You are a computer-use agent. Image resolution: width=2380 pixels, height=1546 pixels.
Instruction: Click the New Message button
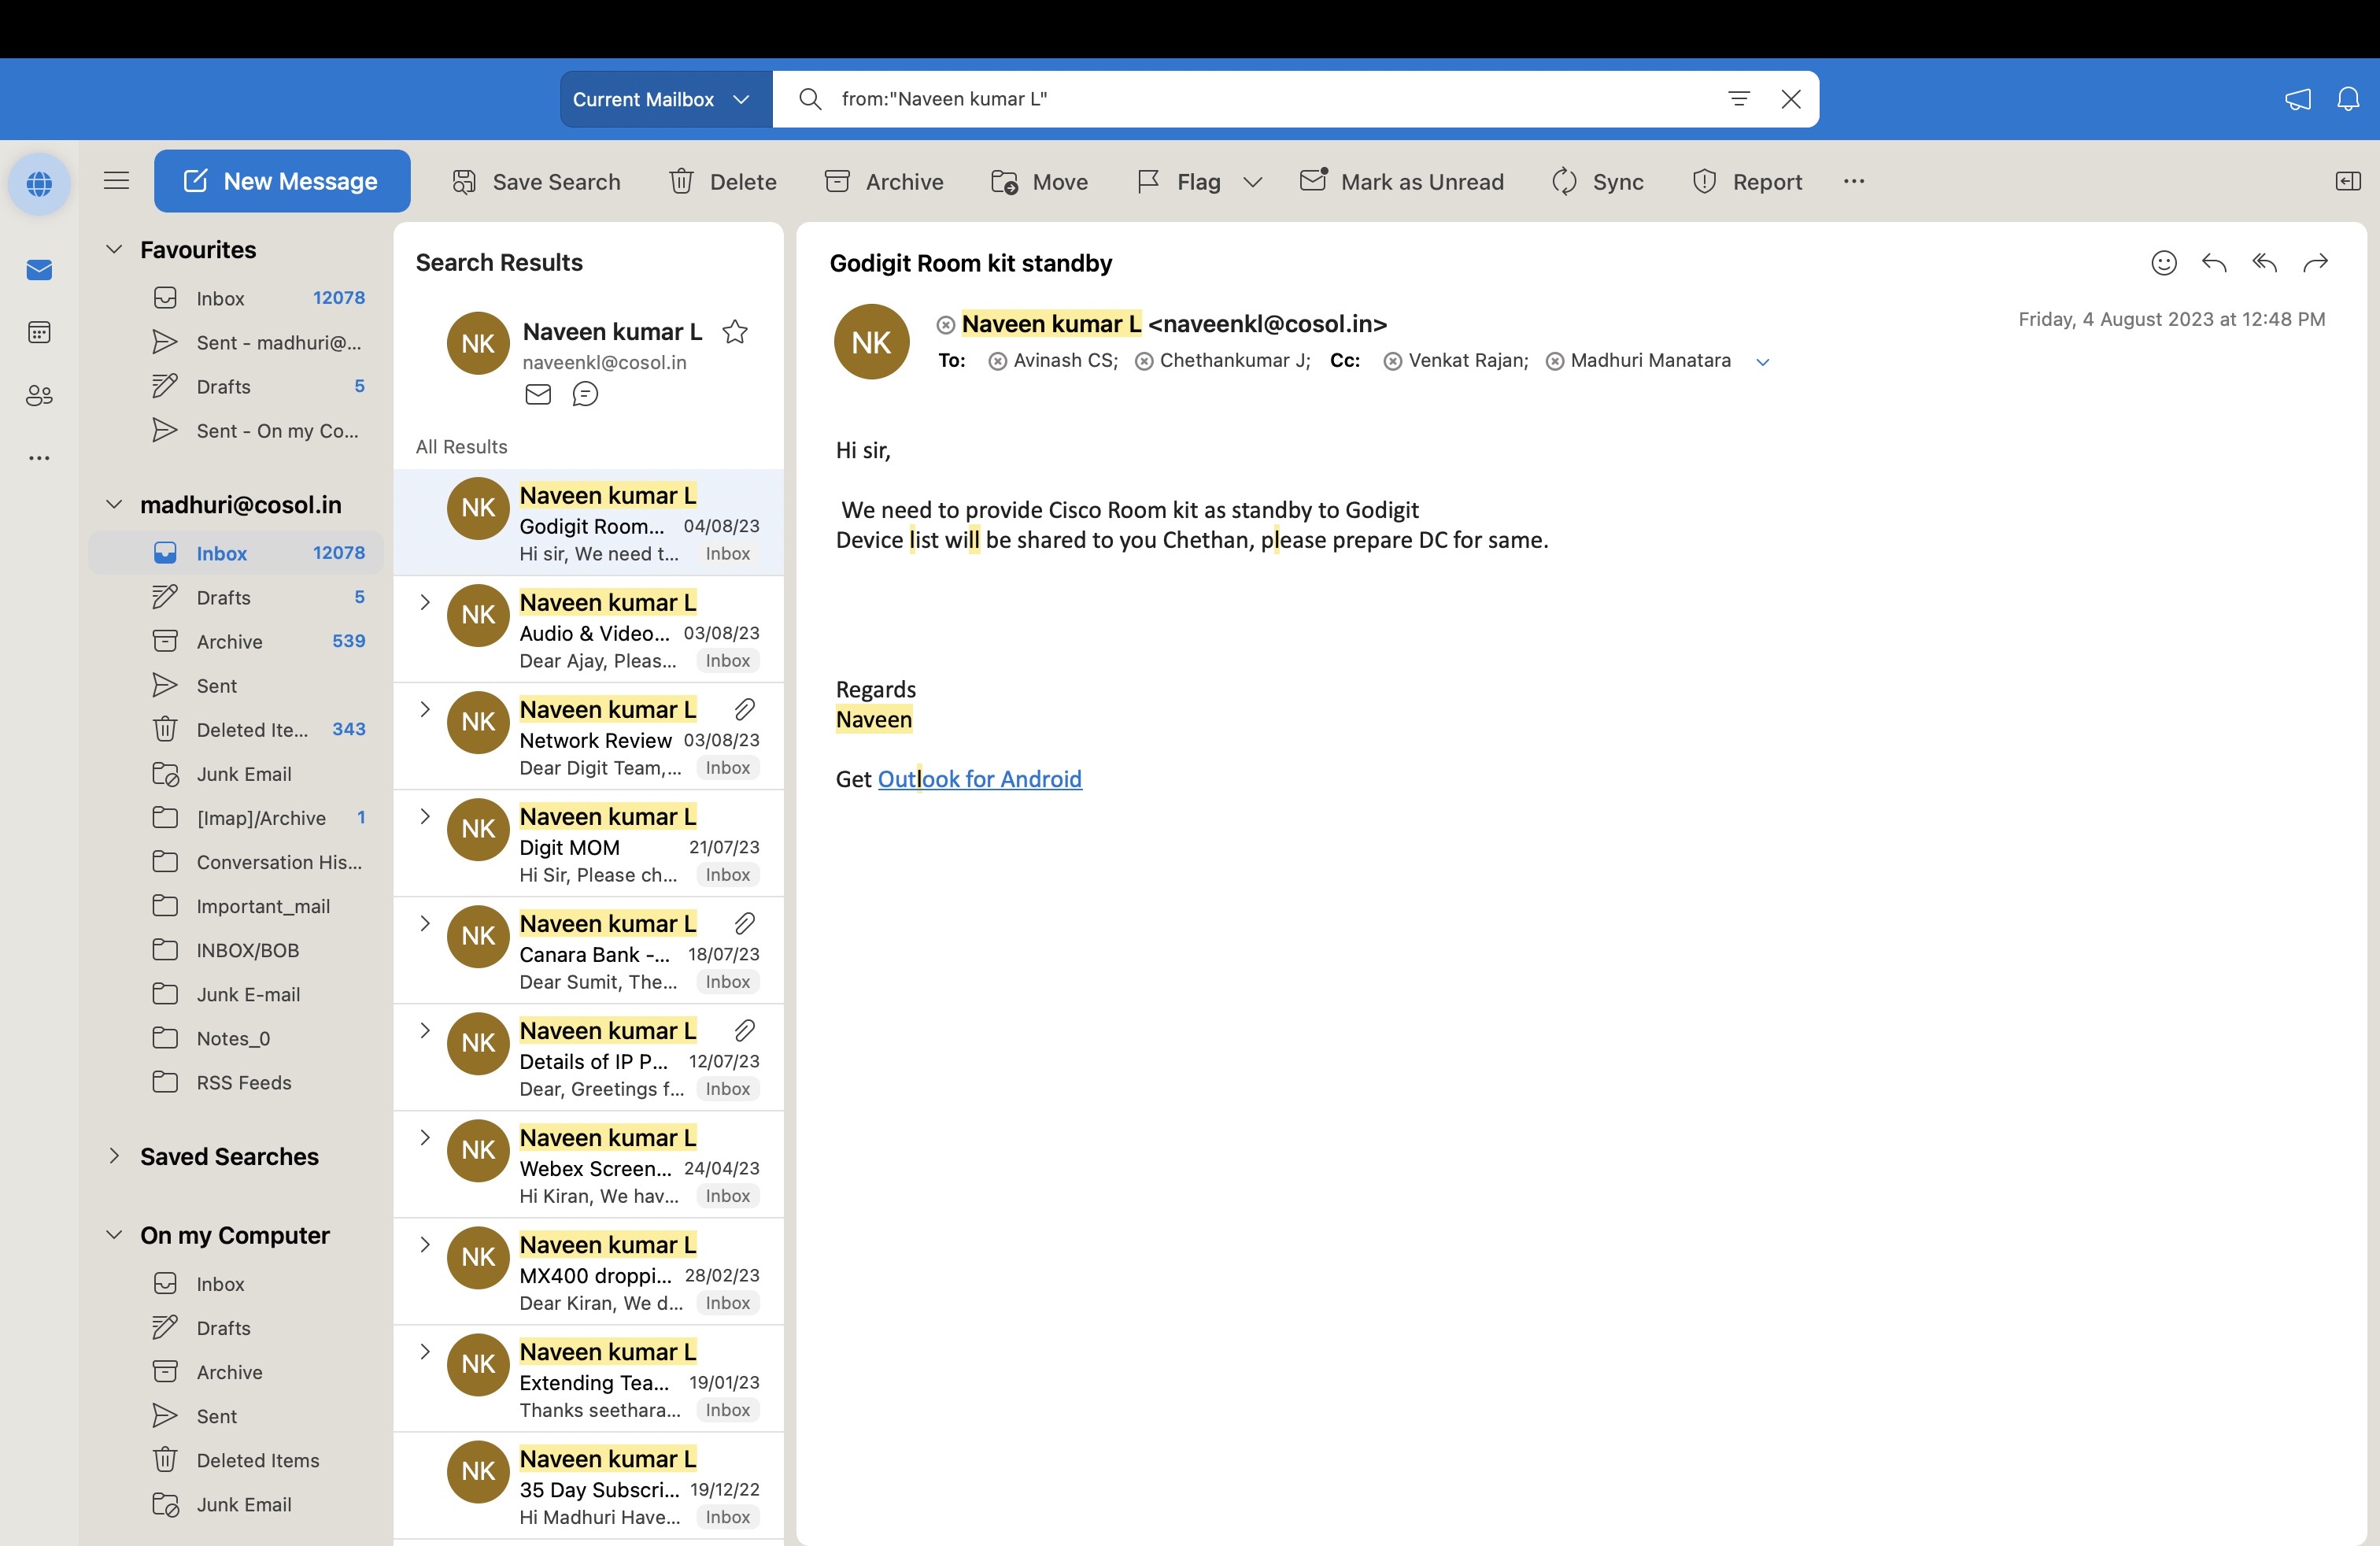pos(282,181)
